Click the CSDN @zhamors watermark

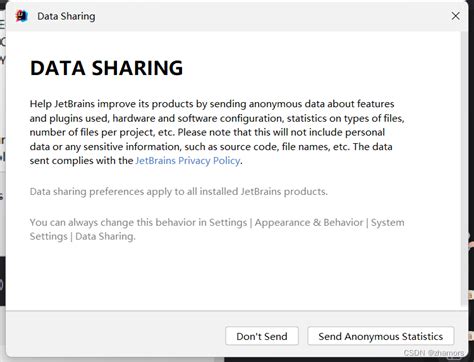tap(434, 353)
